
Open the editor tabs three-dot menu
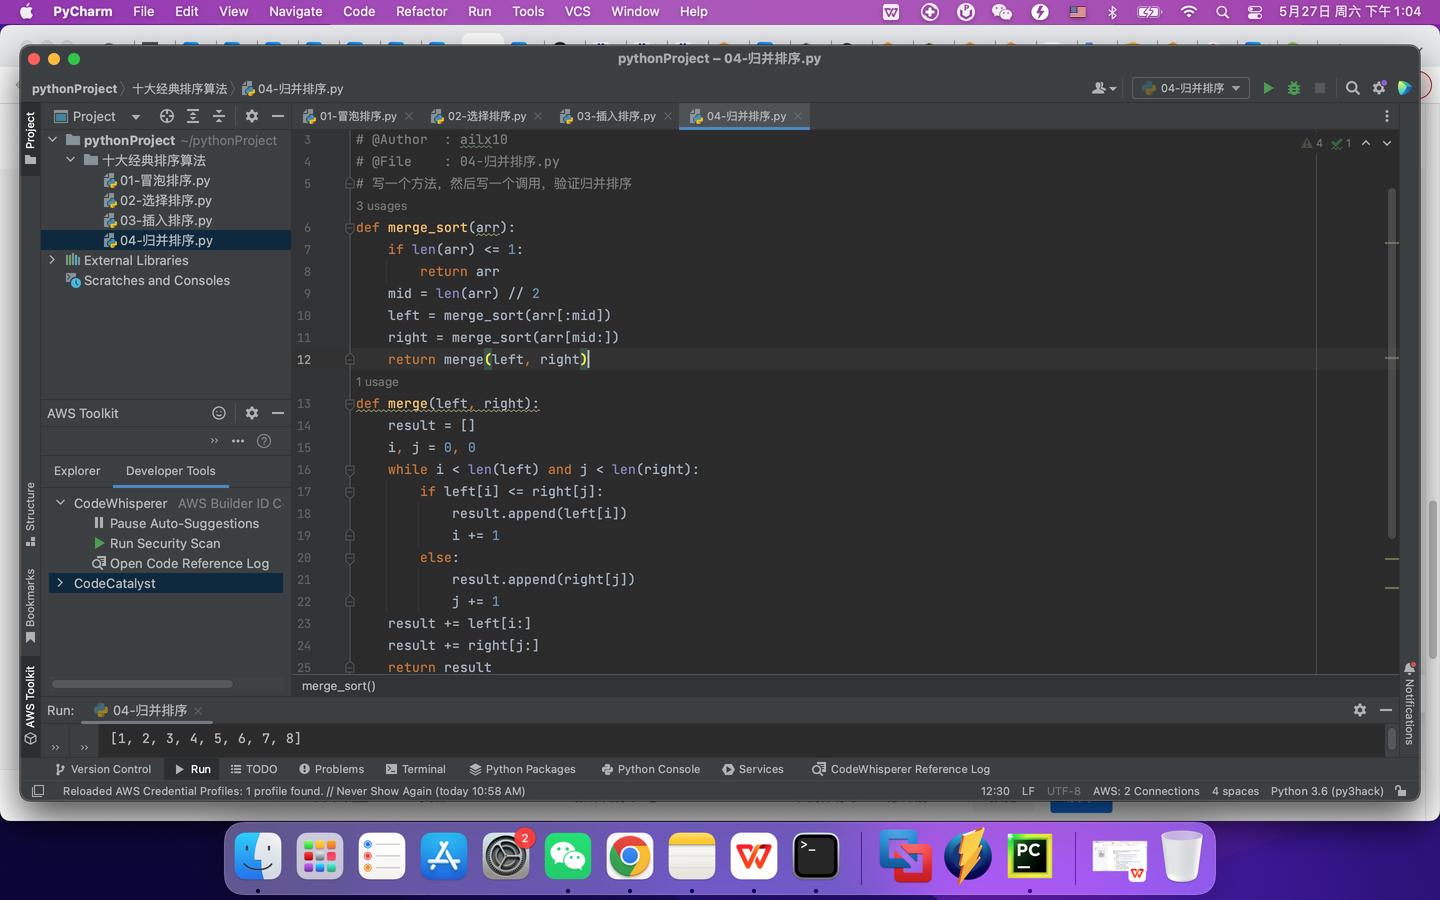(x=1387, y=116)
